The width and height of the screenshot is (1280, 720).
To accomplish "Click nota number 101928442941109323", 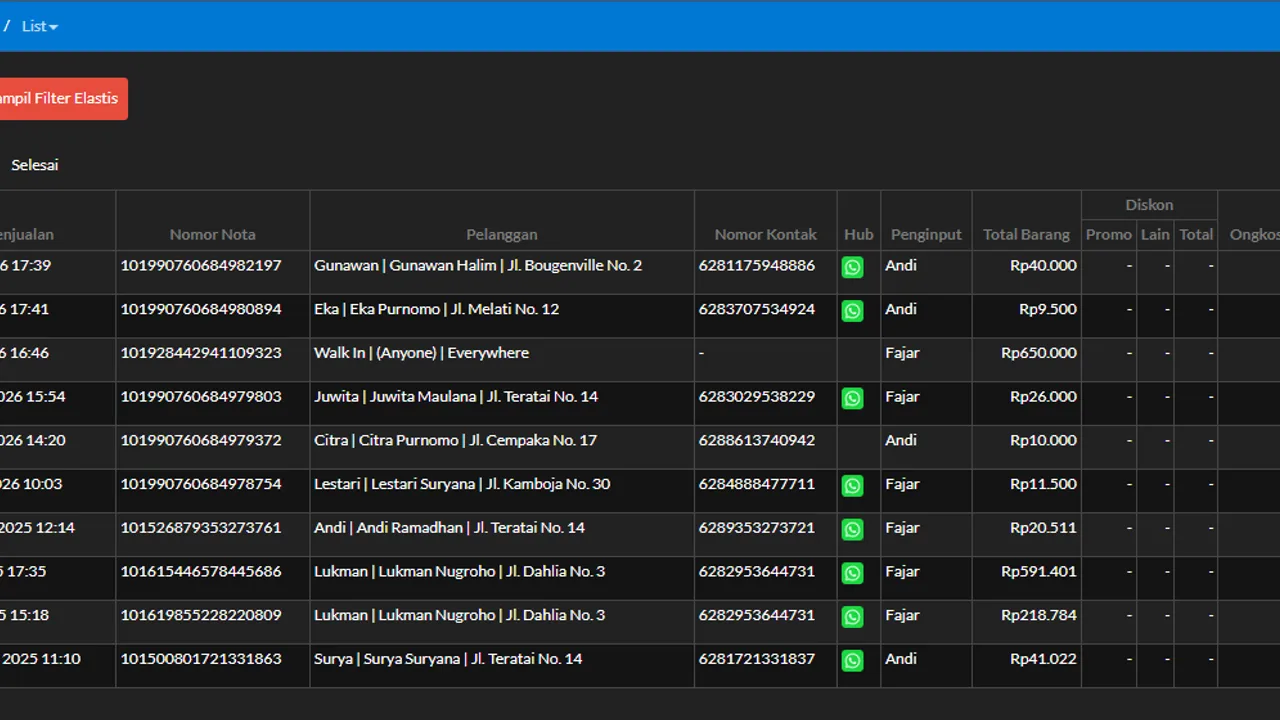I will click(x=201, y=353).
